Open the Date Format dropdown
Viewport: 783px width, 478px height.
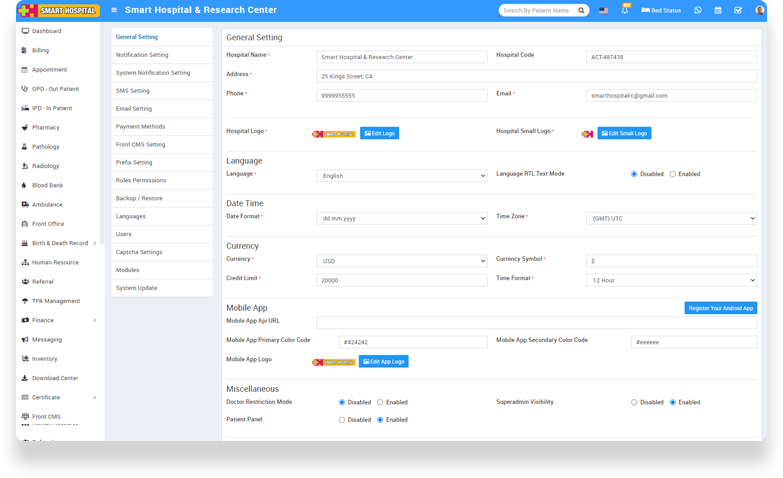[x=401, y=218]
